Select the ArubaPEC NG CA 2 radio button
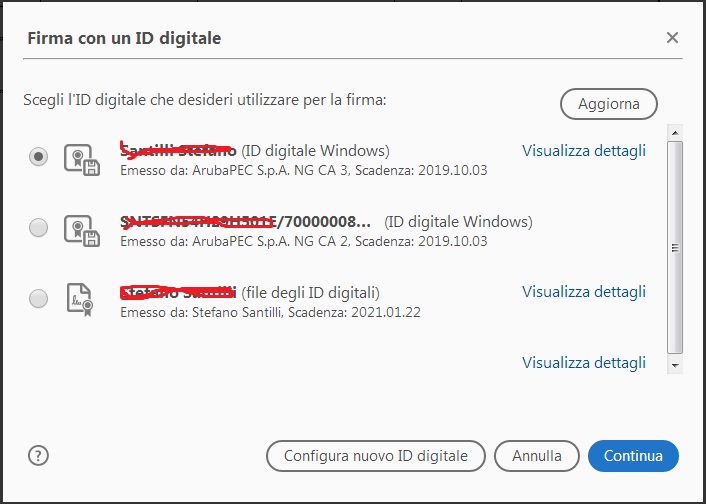Viewport: 706px width, 504px height. click(x=38, y=227)
